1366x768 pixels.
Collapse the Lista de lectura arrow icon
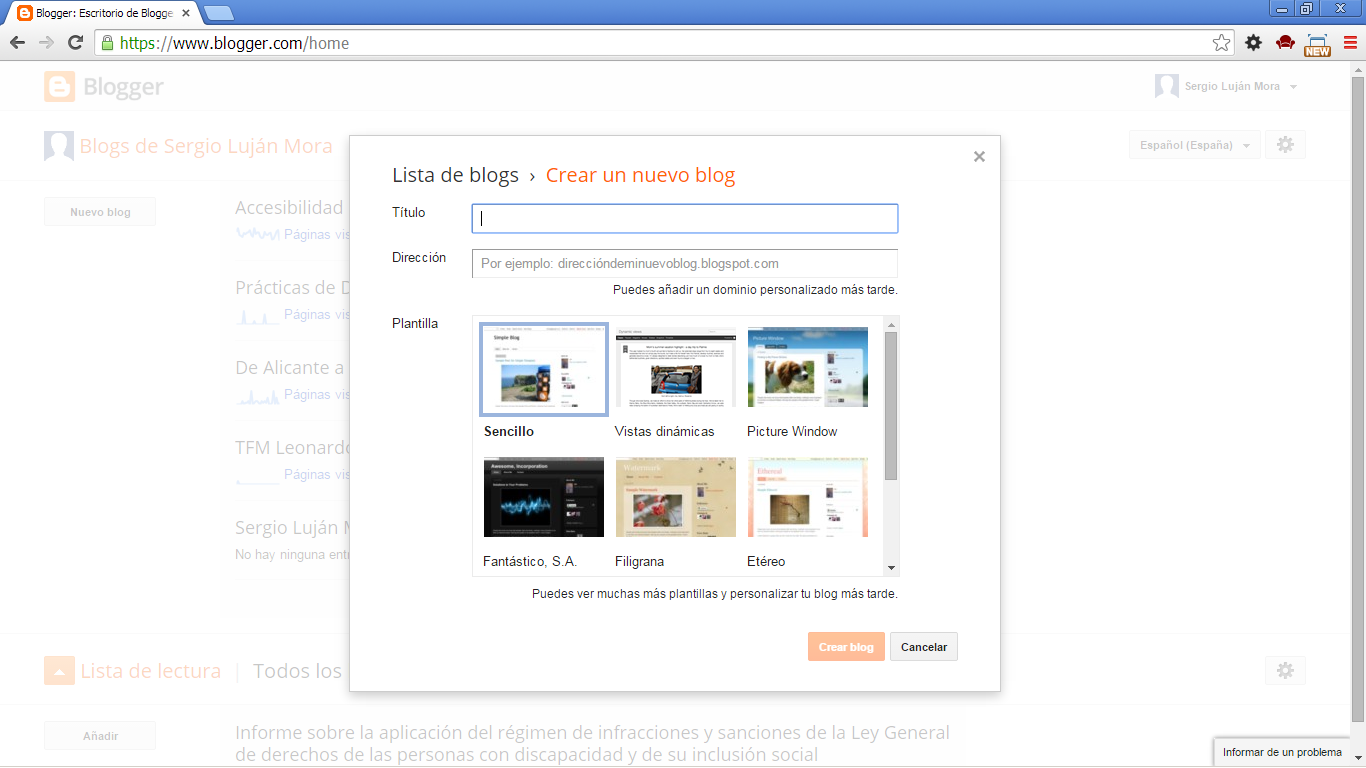[x=59, y=671]
